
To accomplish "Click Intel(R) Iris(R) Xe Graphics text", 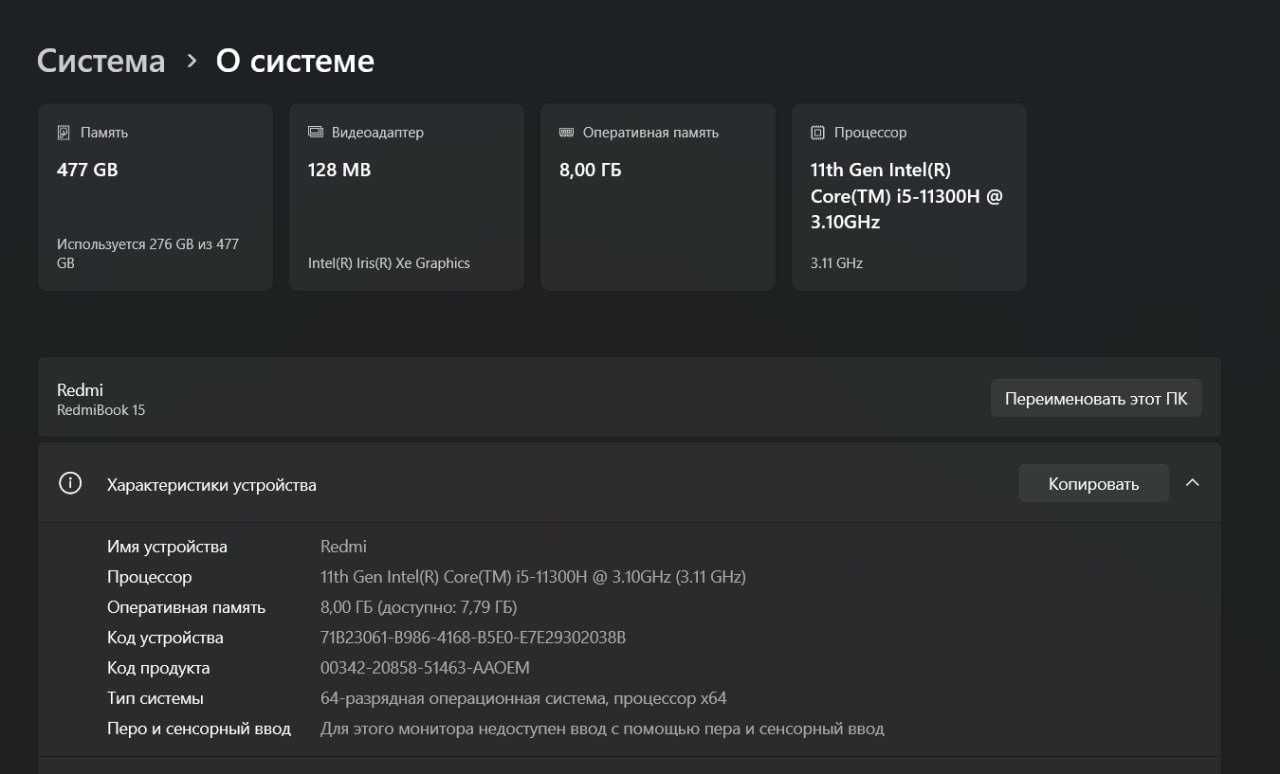I will tap(389, 263).
